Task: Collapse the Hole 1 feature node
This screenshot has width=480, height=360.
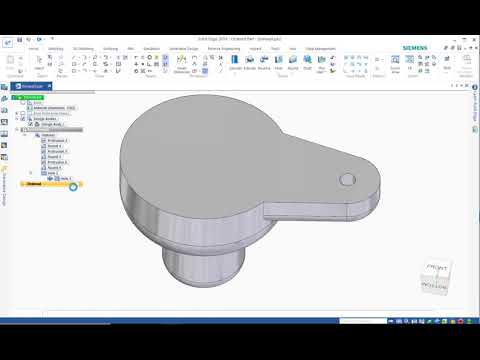Action: (x=31, y=173)
